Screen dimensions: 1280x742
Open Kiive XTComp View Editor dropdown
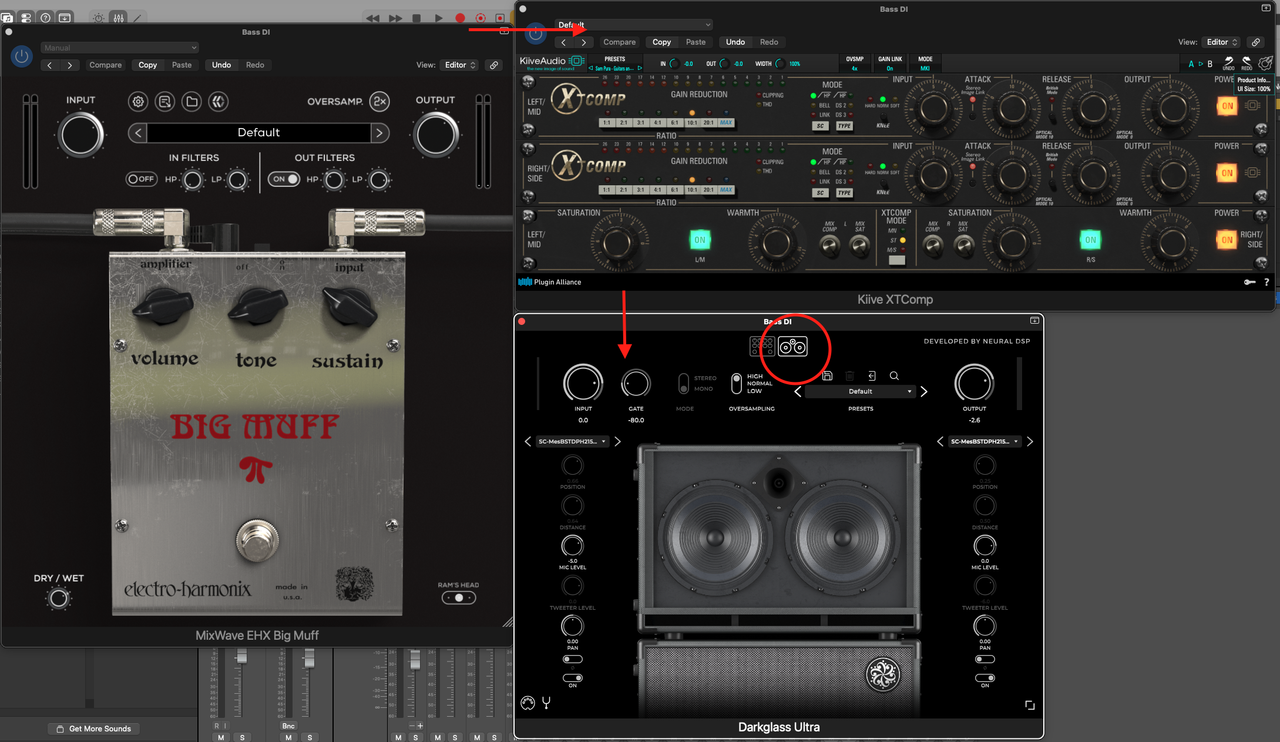click(1221, 42)
